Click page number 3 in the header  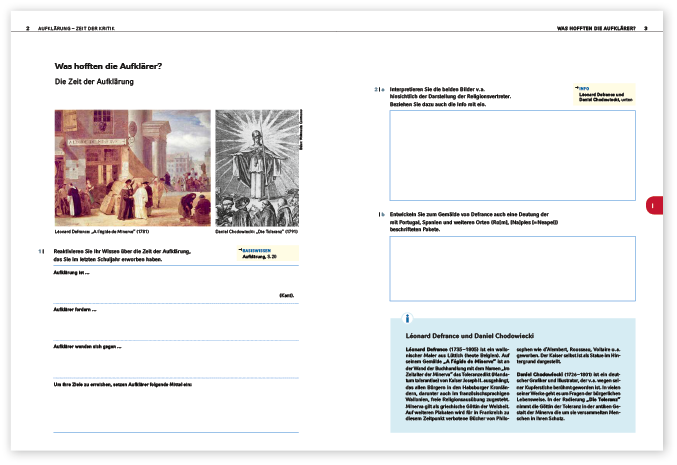pos(646,28)
